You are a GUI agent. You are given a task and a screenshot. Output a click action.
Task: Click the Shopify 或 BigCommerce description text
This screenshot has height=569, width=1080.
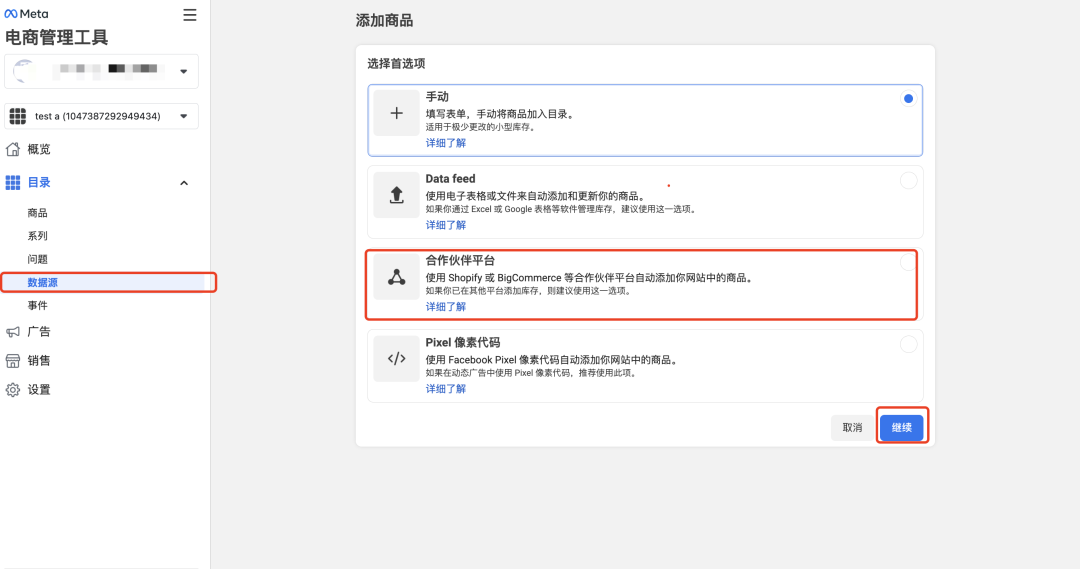pyautogui.click(x=591, y=278)
